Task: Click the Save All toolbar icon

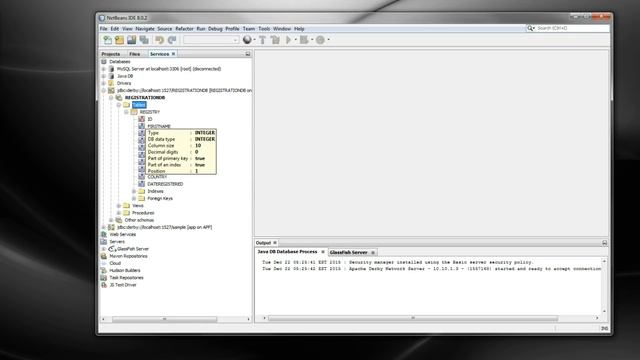Action: pos(144,40)
